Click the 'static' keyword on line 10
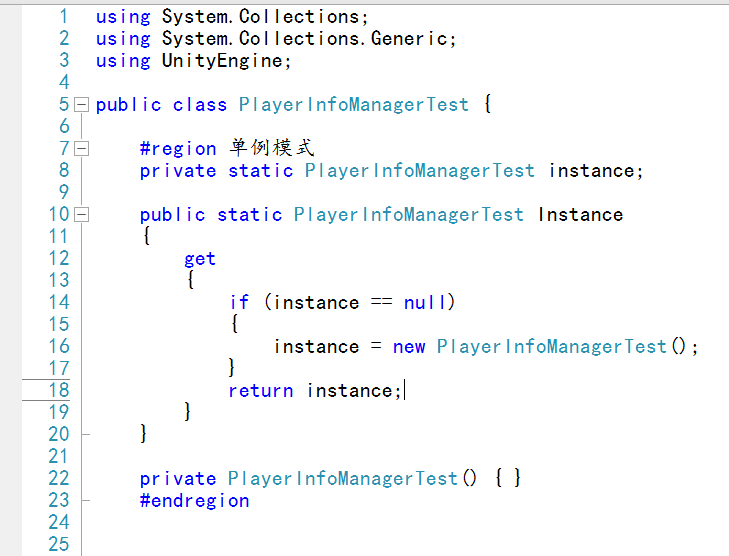 pos(250,215)
